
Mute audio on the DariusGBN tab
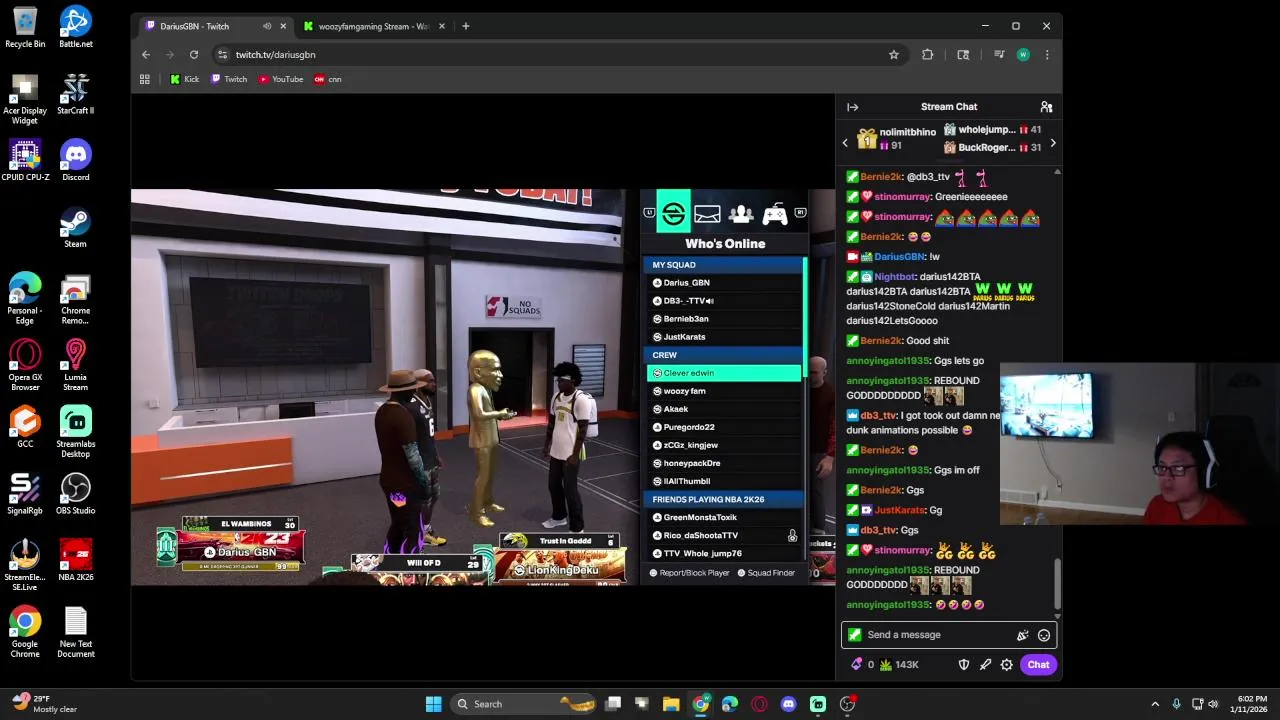point(266,26)
